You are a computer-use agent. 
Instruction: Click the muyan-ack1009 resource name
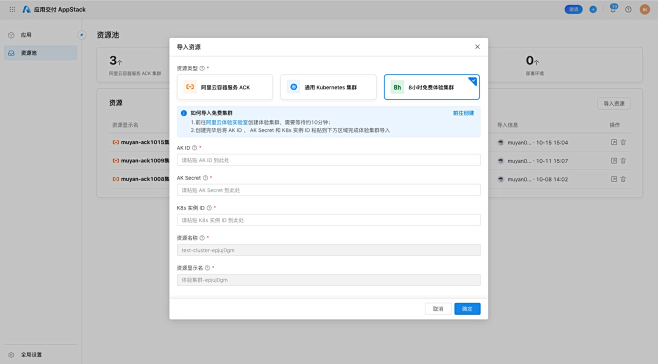145,161
